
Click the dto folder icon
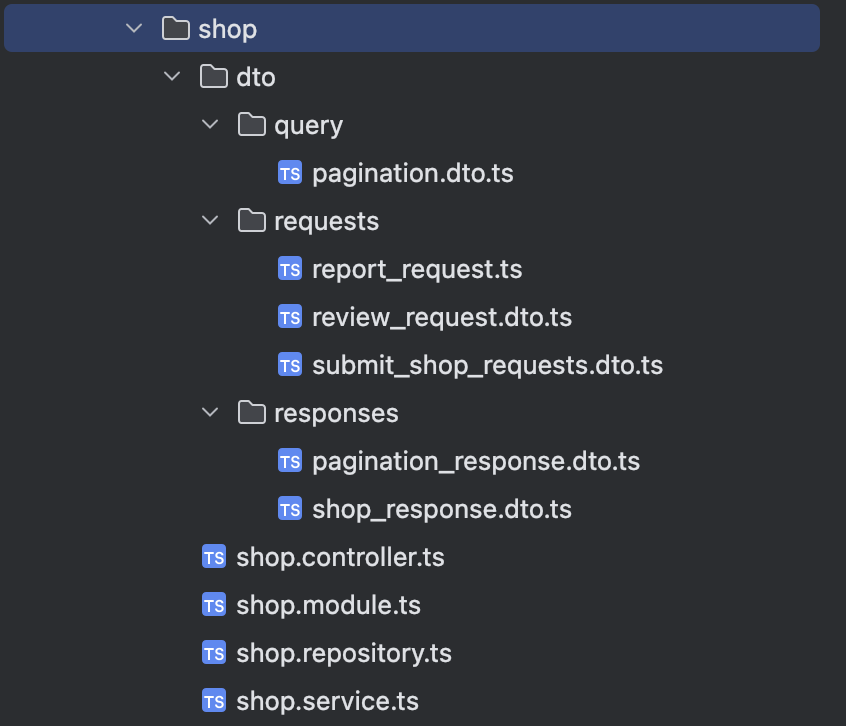[x=214, y=77]
